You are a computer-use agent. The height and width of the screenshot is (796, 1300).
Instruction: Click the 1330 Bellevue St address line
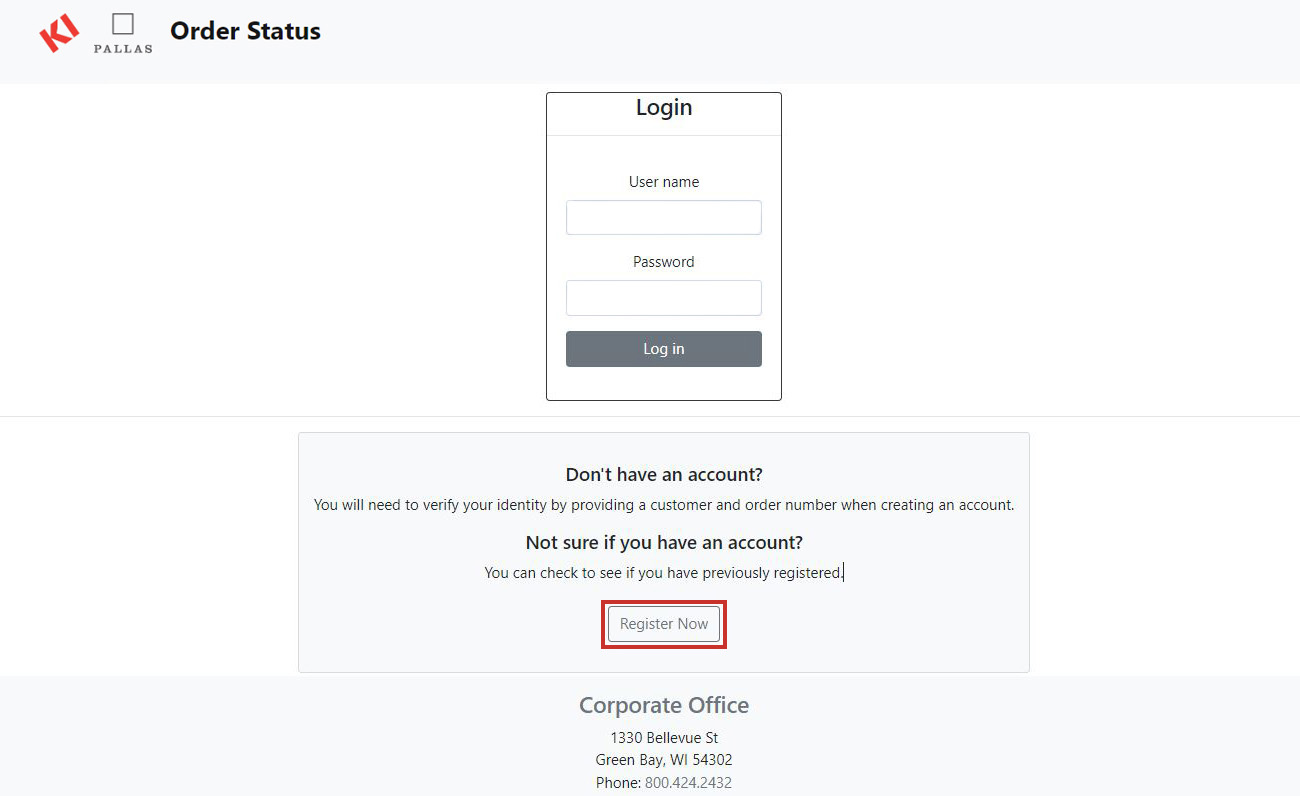point(663,737)
